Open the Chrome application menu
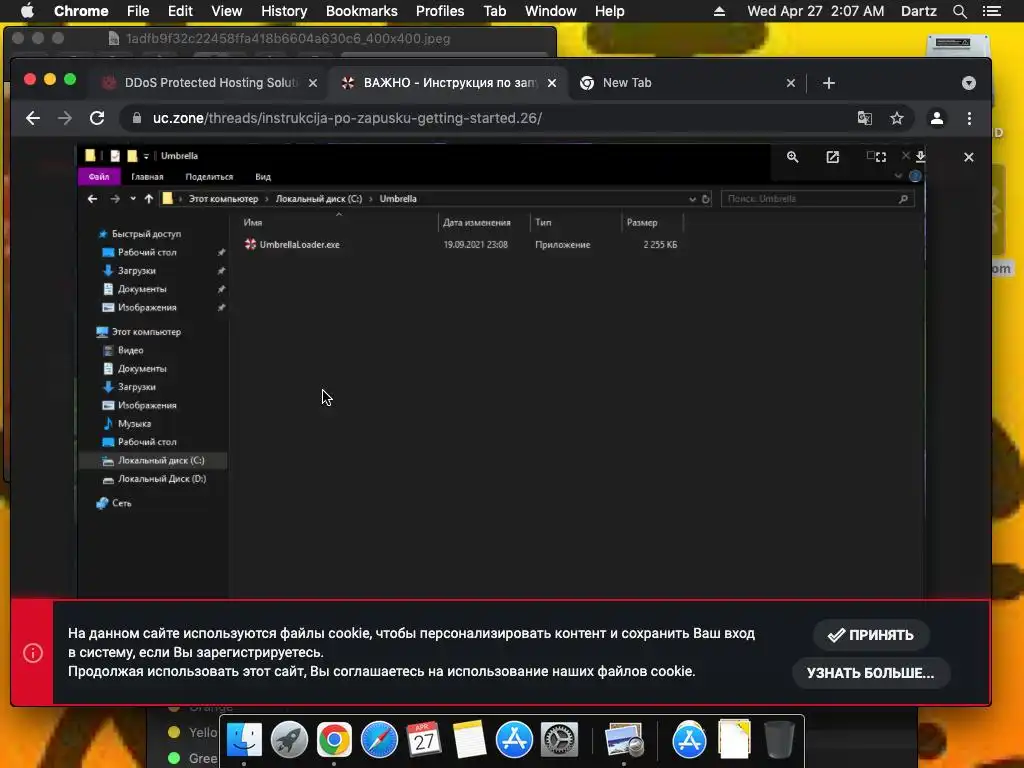1024x768 pixels. click(x=81, y=11)
